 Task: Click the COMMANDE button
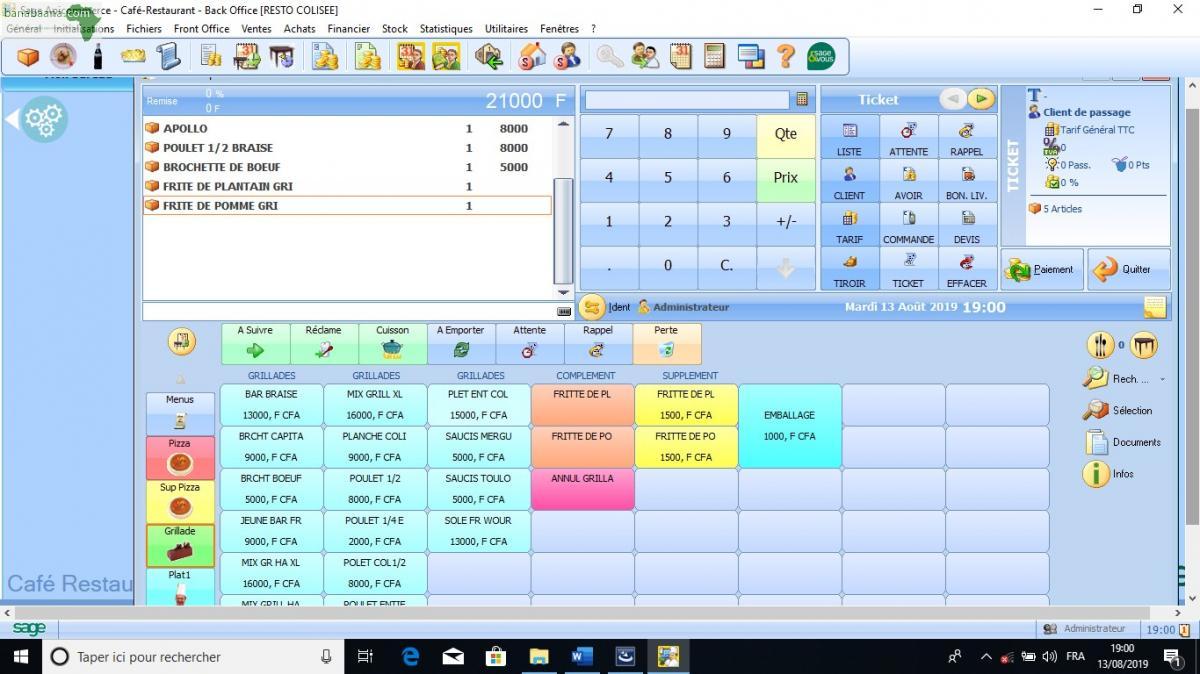[908, 225]
